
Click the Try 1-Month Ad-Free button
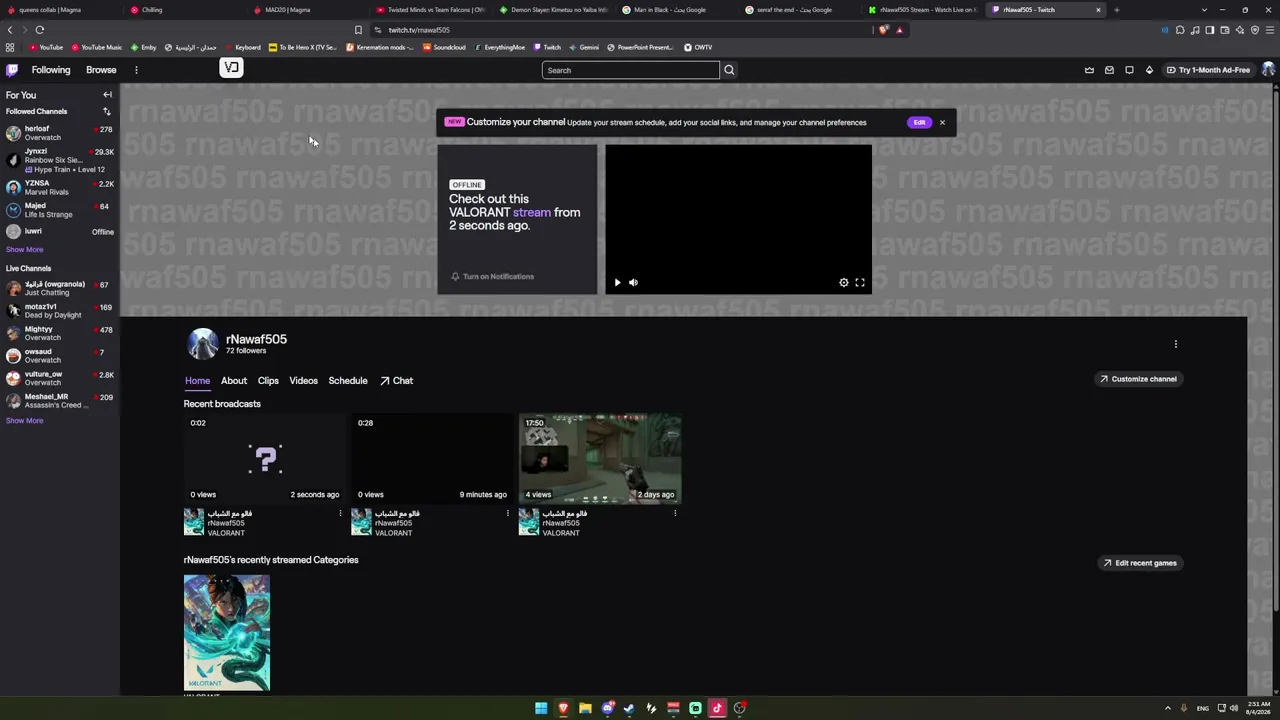coord(1207,70)
